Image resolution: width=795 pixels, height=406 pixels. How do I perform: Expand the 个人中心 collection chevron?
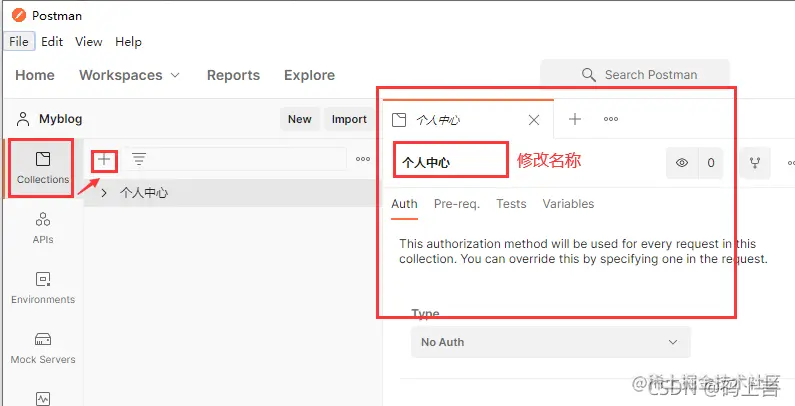104,193
